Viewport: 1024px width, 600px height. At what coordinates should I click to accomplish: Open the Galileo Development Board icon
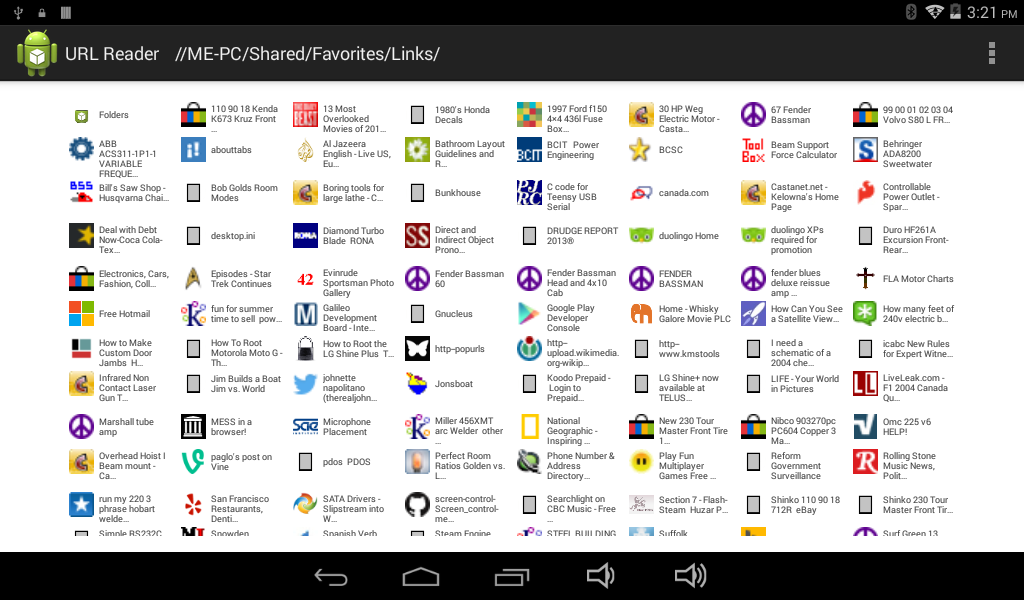coord(305,313)
